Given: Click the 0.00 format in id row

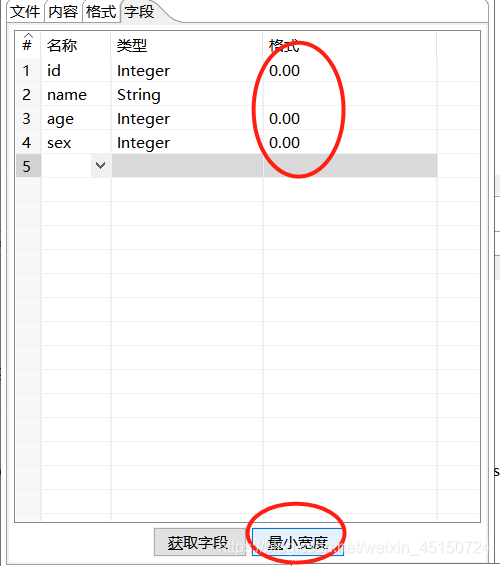Looking at the screenshot, I should click(350, 70).
